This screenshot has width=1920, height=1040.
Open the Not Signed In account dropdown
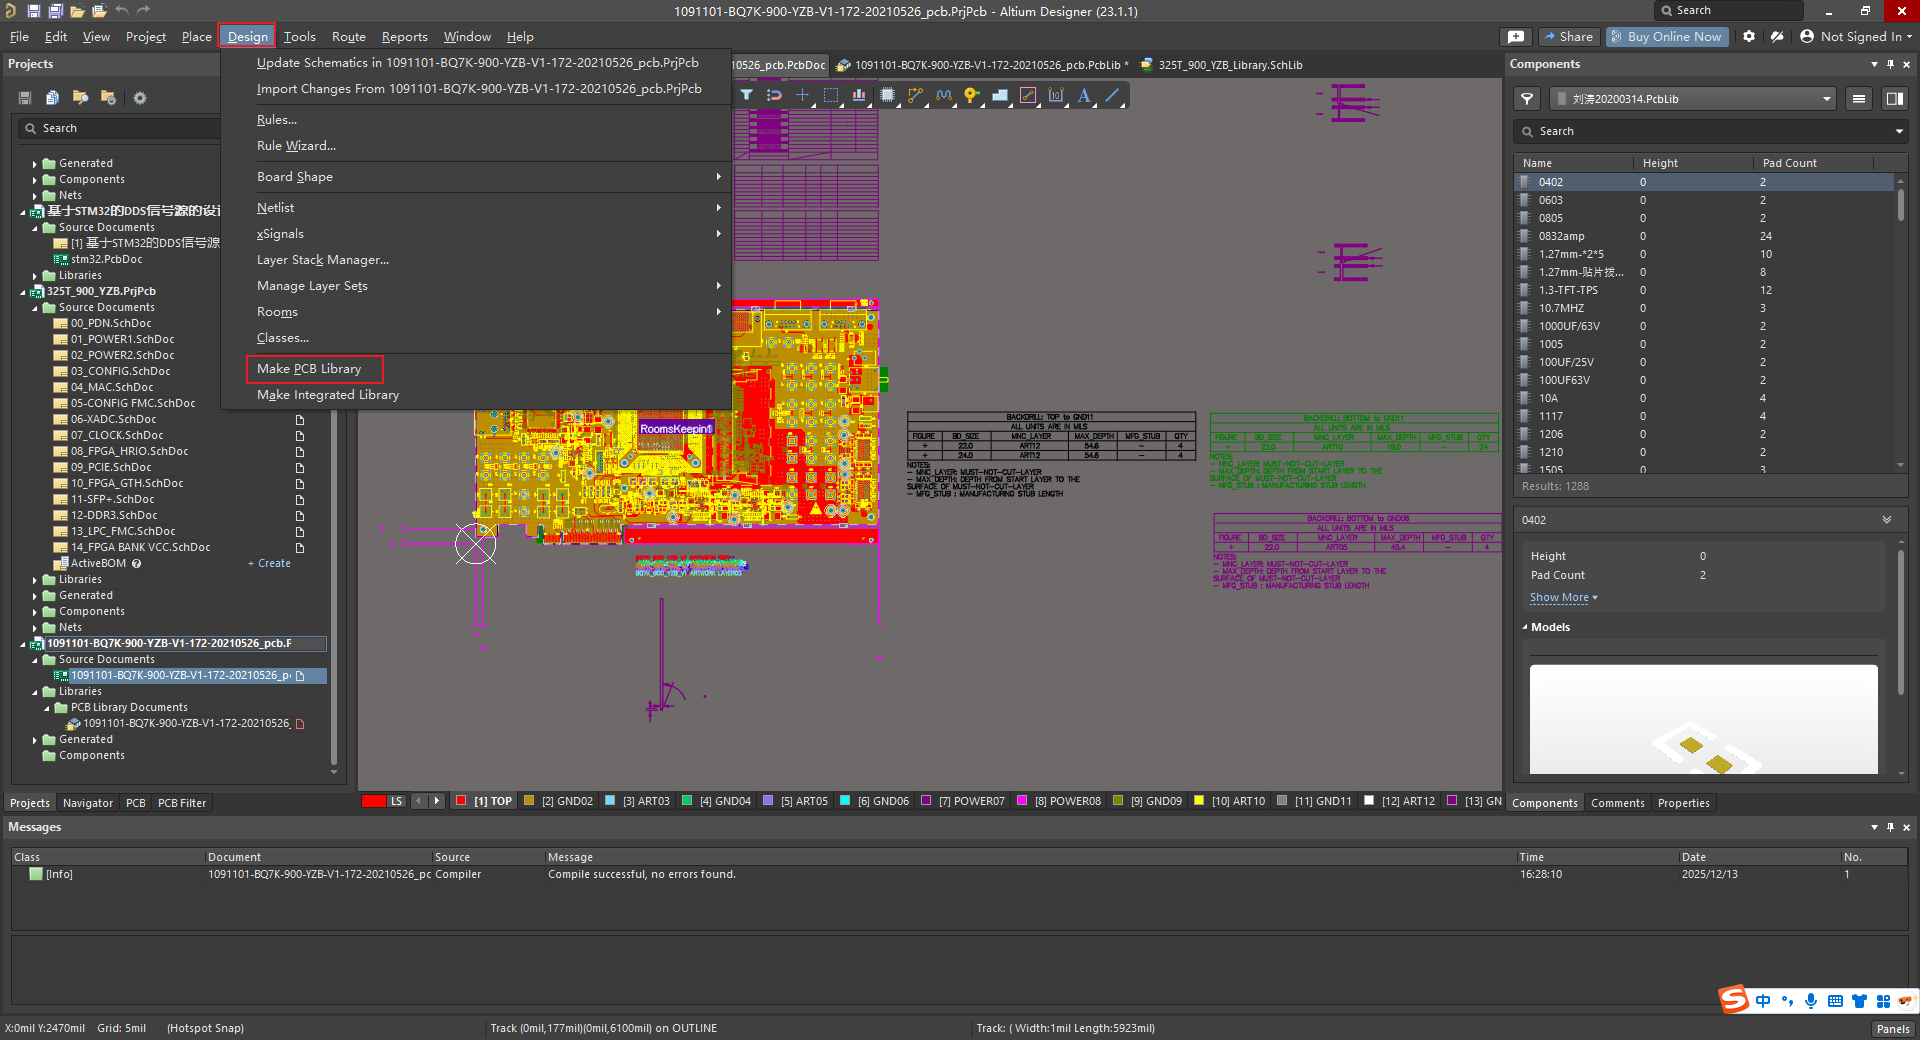(1856, 36)
